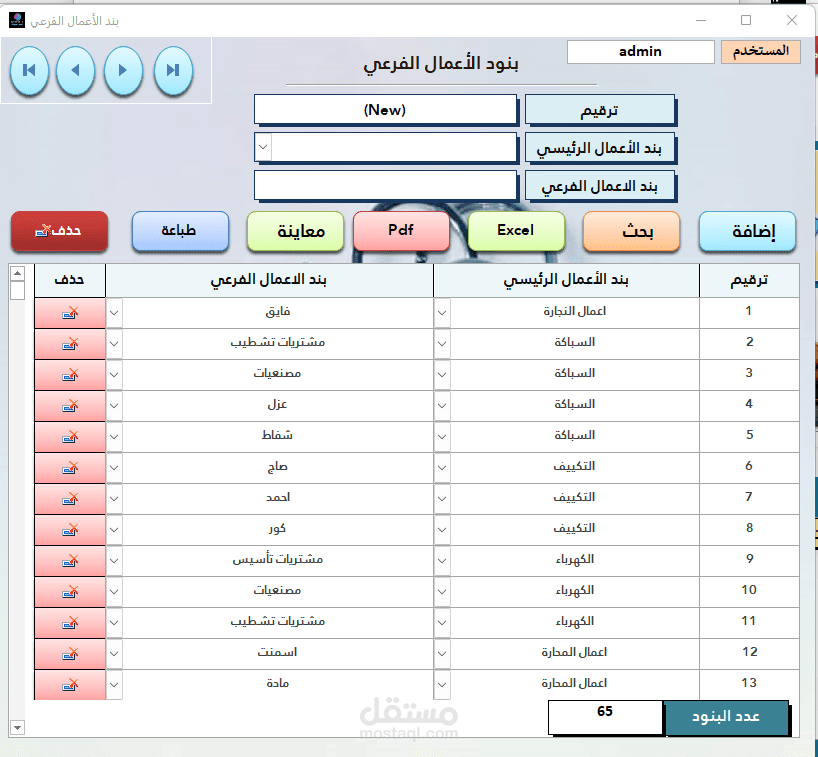
Task: Delete row 8 (كور) via its delete icon
Action: (70, 530)
